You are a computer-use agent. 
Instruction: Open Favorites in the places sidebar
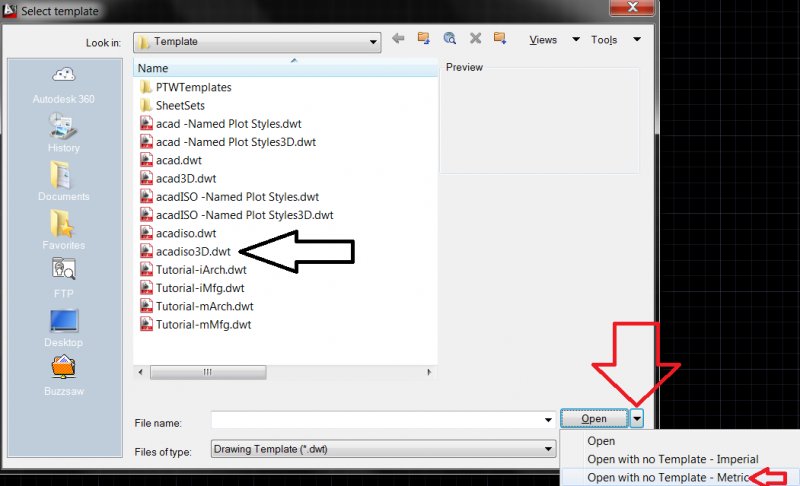tap(64, 229)
